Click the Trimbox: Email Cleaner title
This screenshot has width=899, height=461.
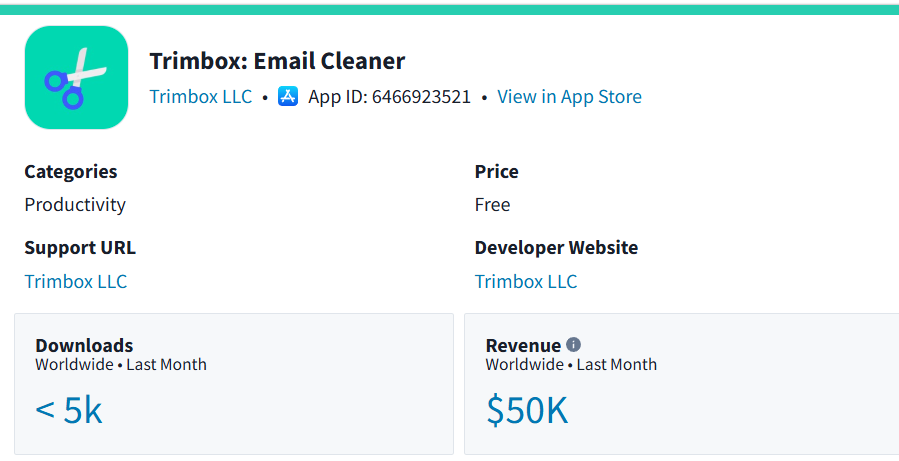coord(277,61)
